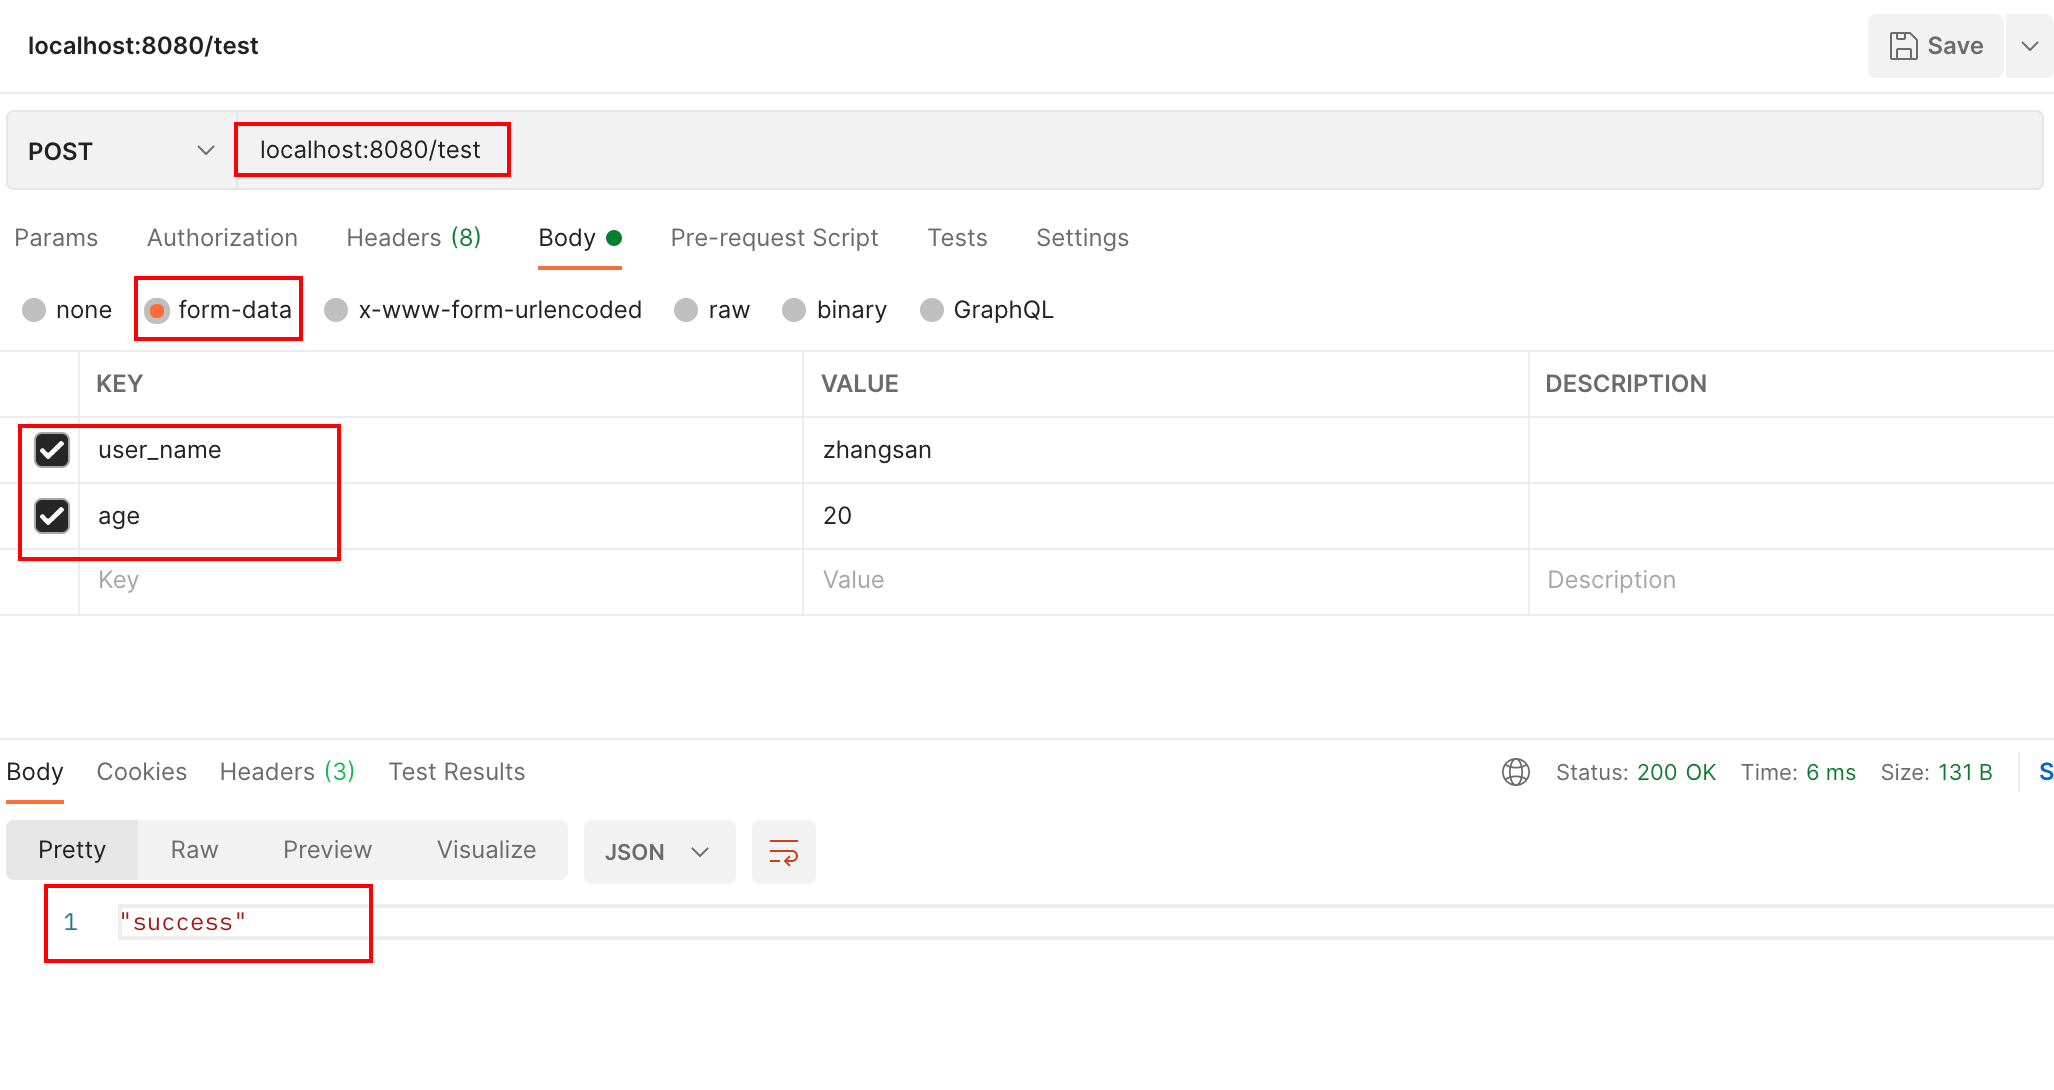This screenshot has width=2054, height=1090.
Task: Switch to the Authorization tab
Action: [222, 238]
